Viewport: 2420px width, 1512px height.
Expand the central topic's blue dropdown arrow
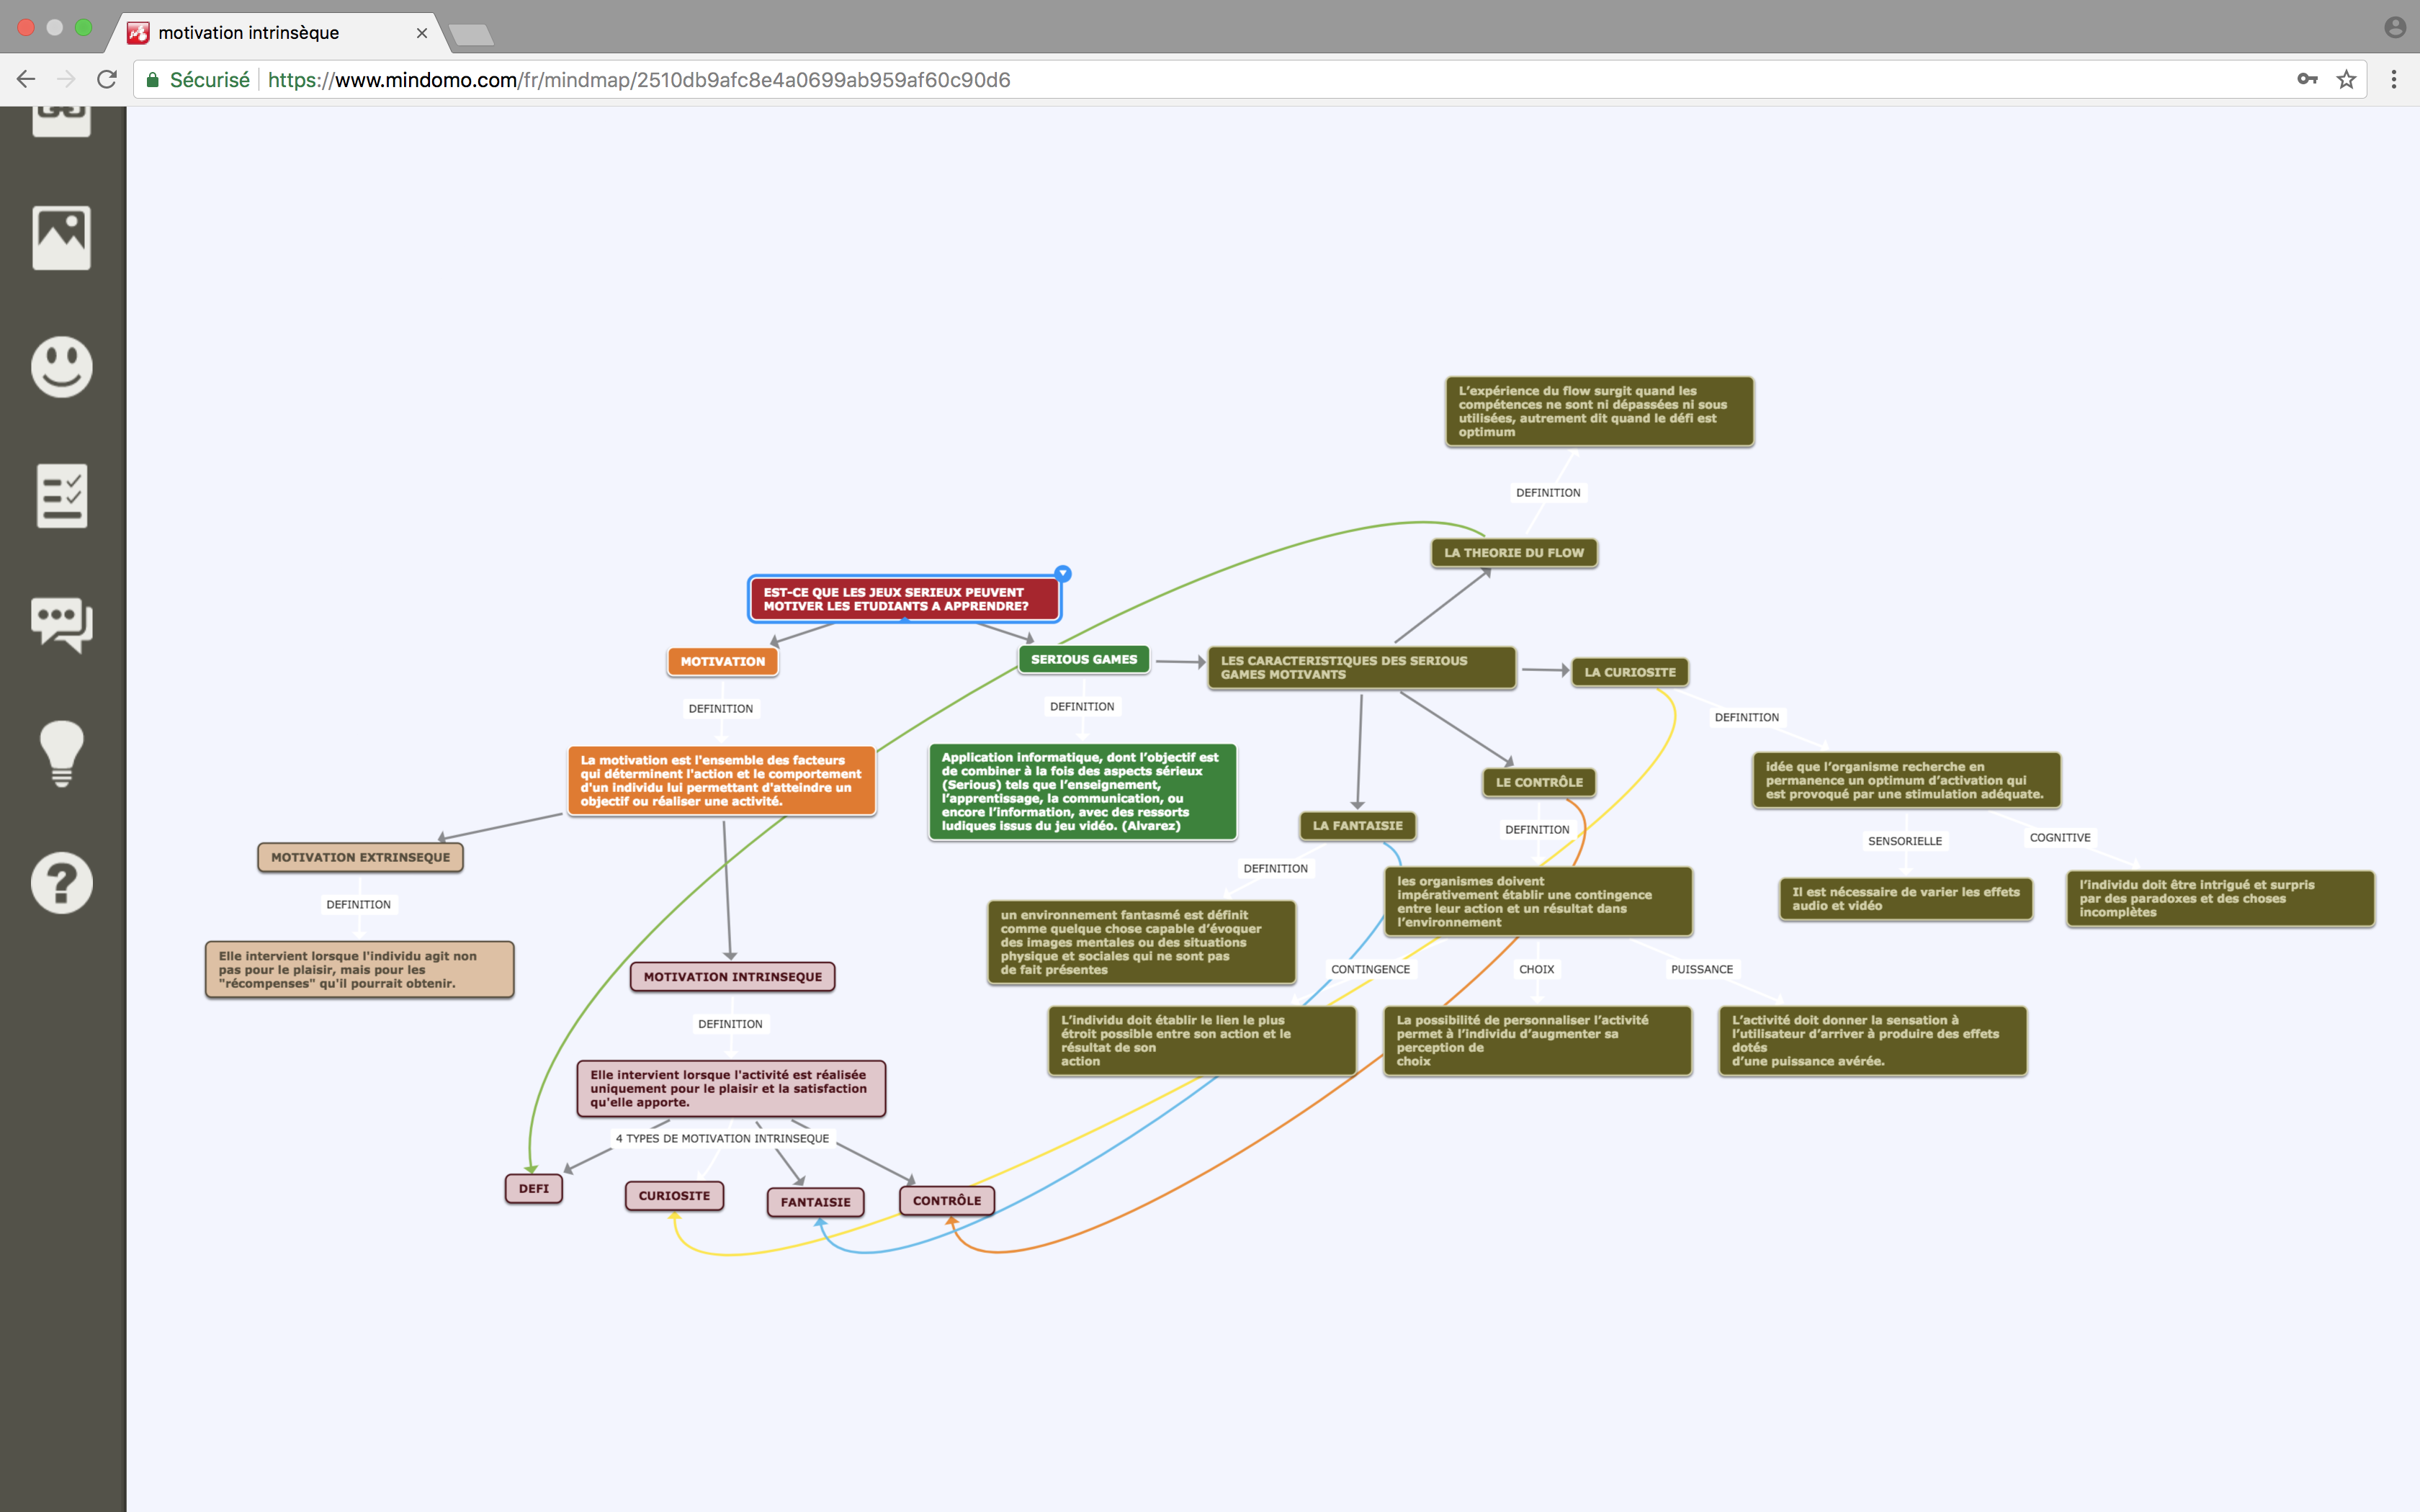pos(1063,574)
